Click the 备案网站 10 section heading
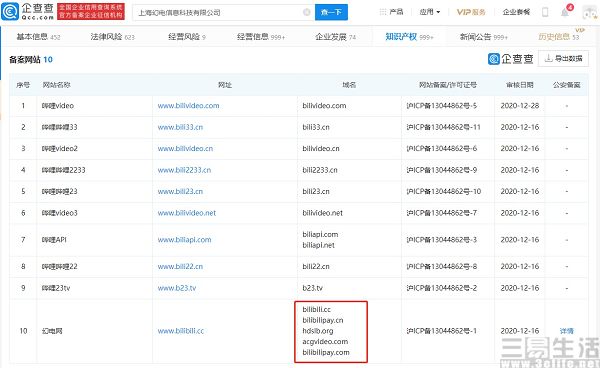600x368 pixels. click(31, 59)
